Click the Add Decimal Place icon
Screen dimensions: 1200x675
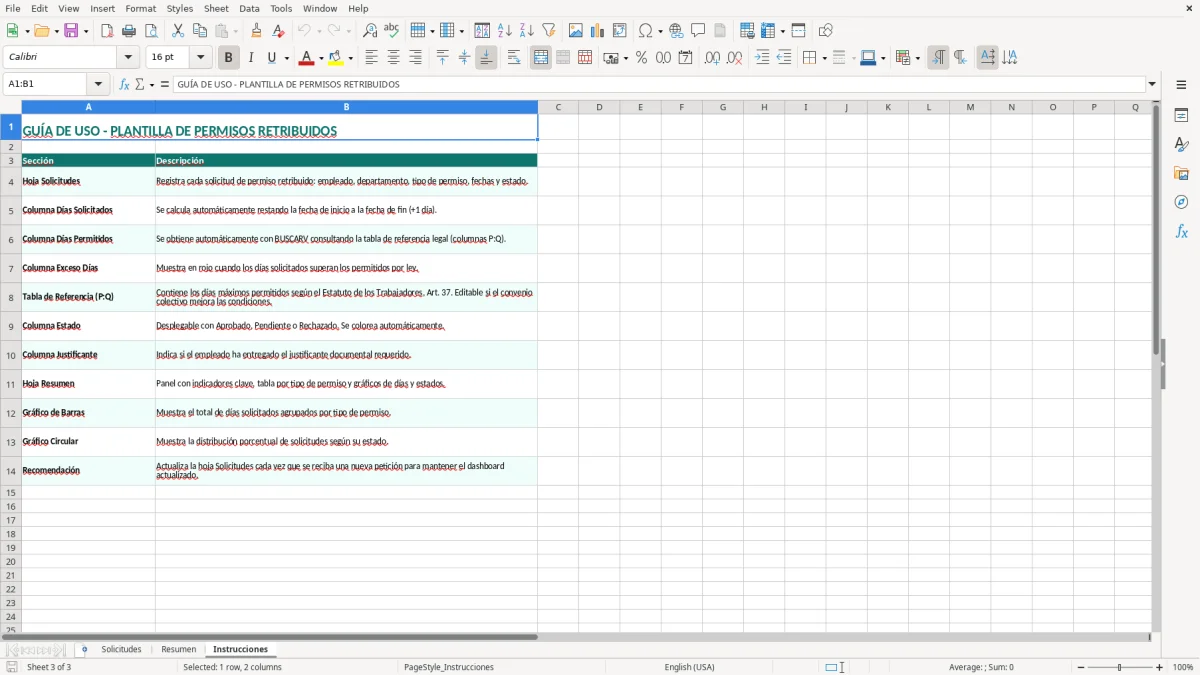click(712, 58)
